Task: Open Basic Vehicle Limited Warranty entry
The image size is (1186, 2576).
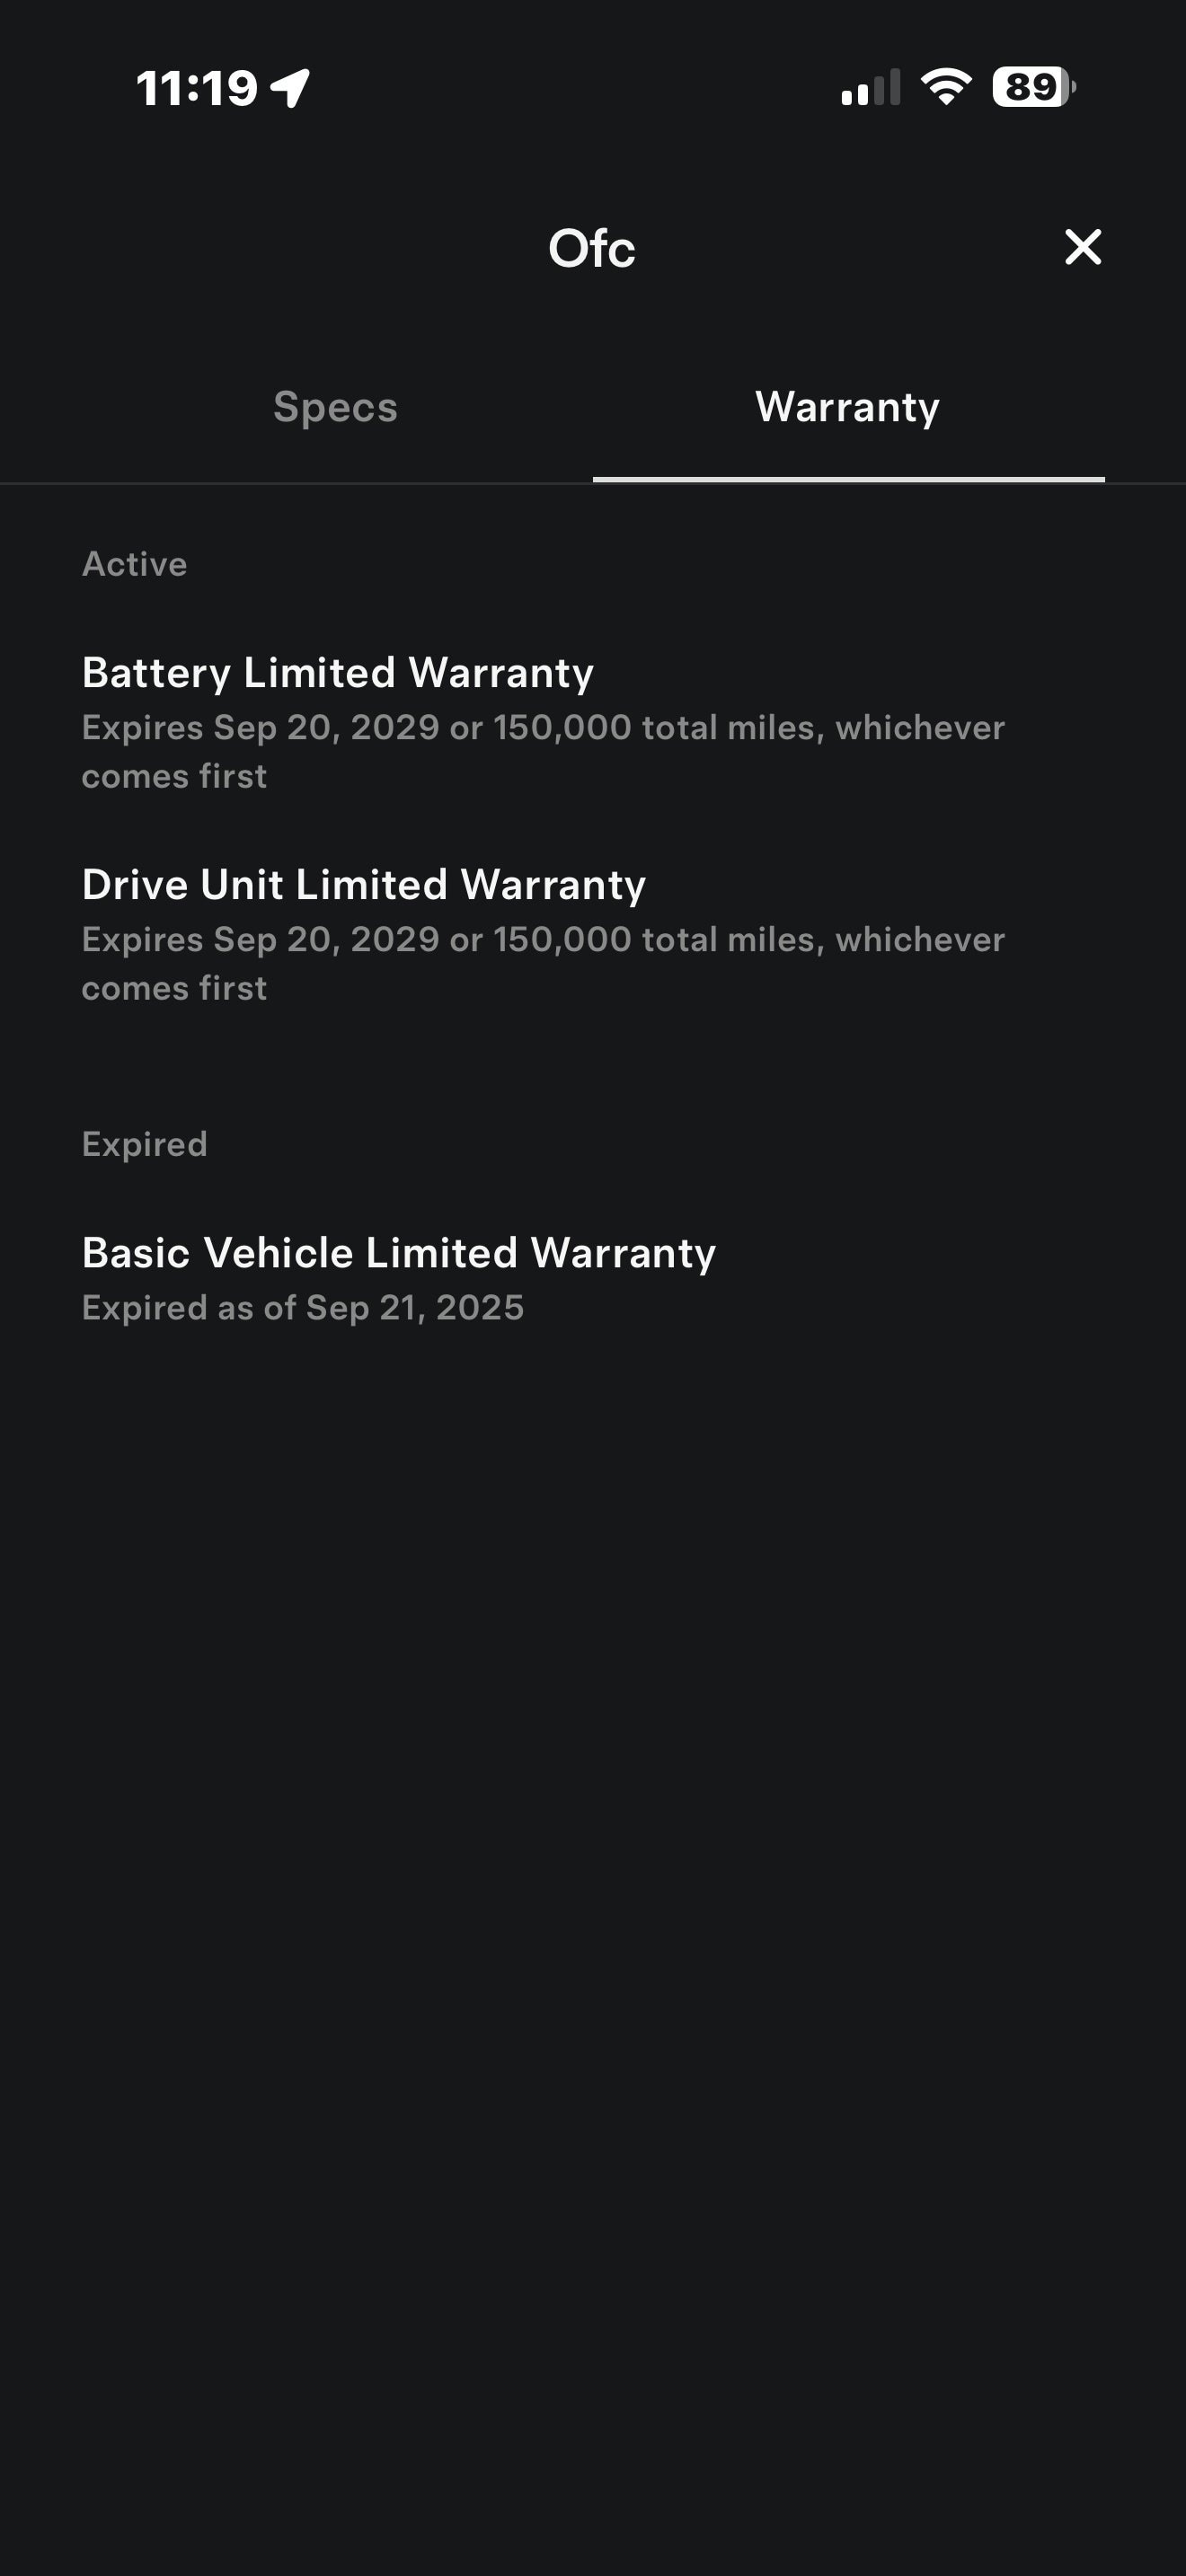Action: [399, 1253]
